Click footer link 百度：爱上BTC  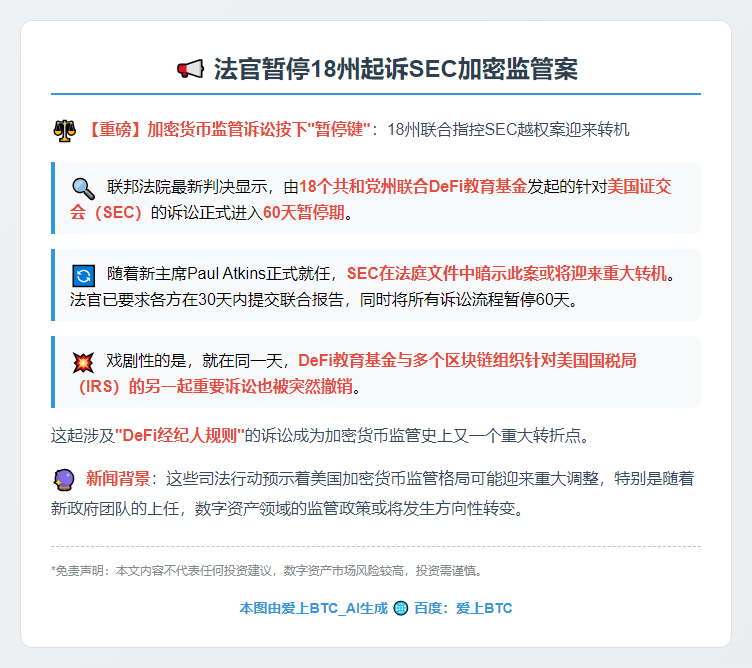[463, 608]
